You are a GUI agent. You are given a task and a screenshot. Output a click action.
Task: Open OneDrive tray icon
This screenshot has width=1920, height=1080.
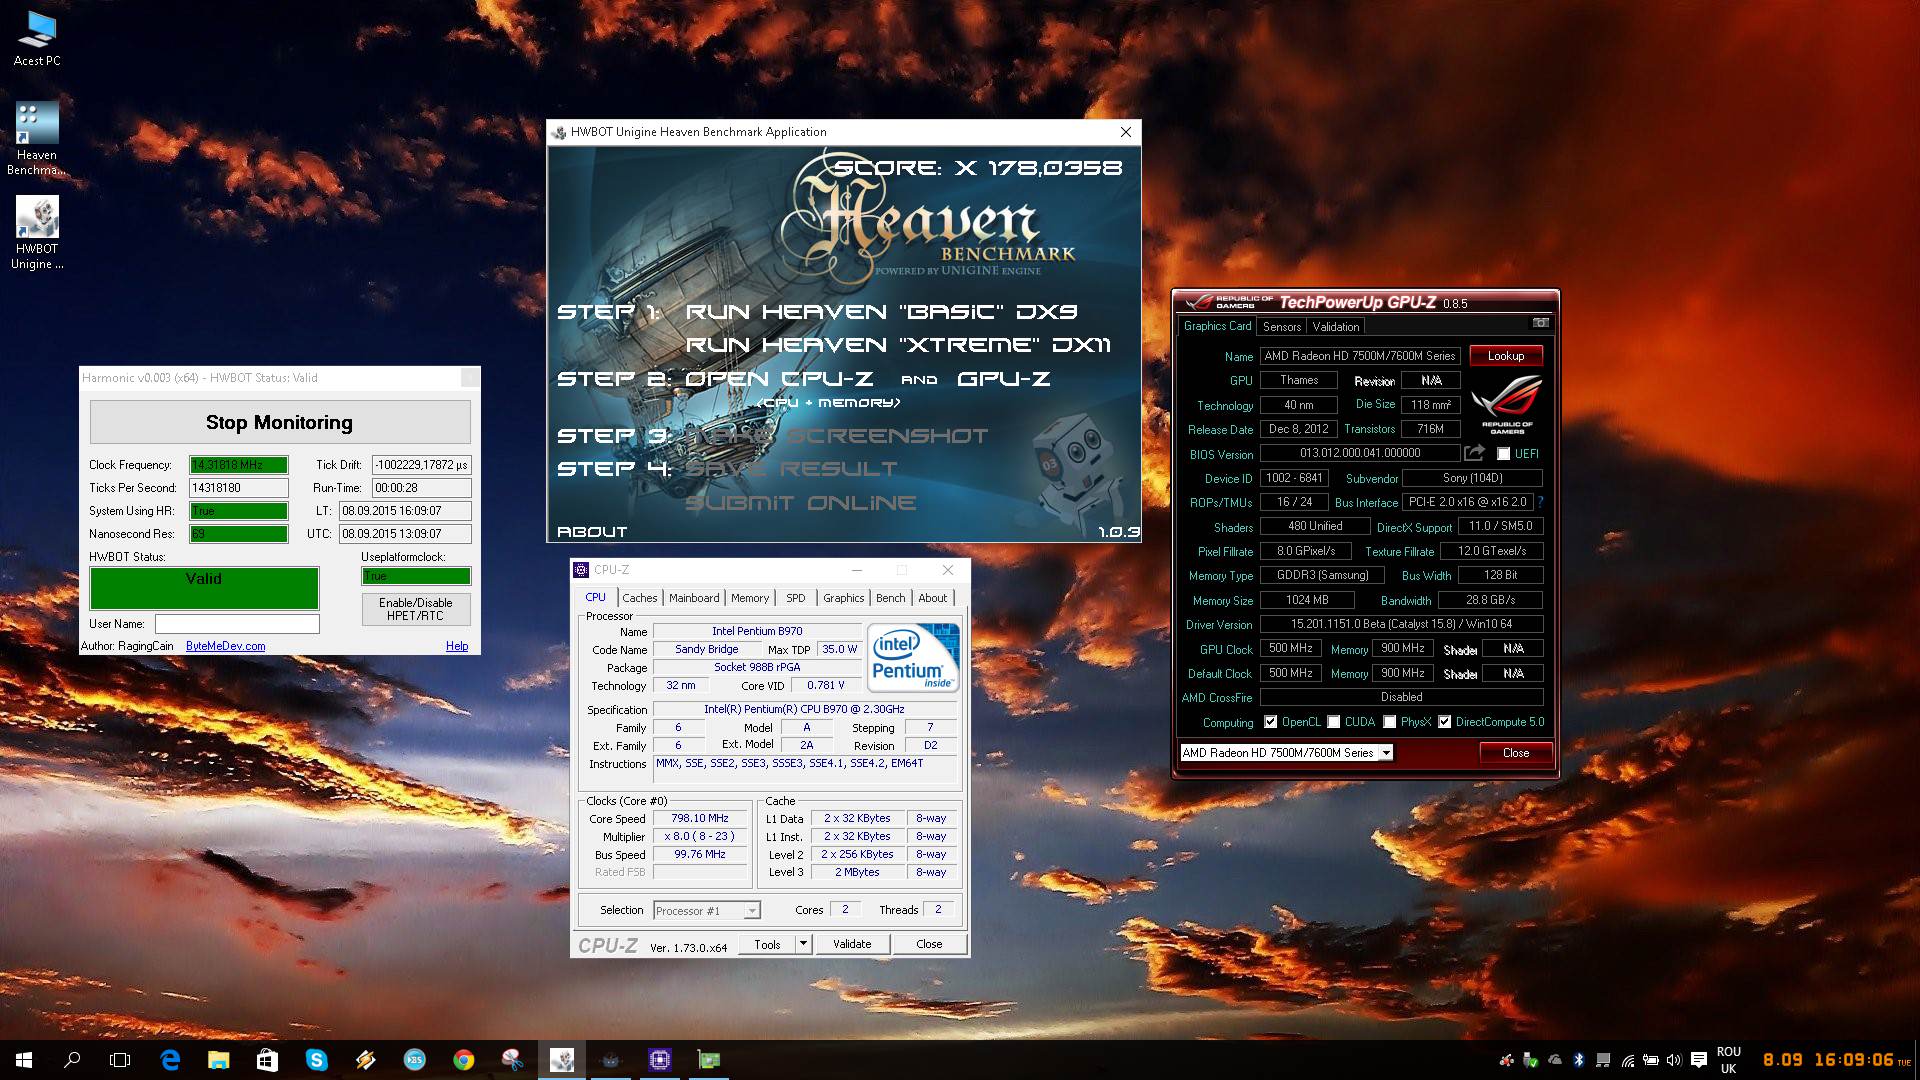click(x=1555, y=1060)
